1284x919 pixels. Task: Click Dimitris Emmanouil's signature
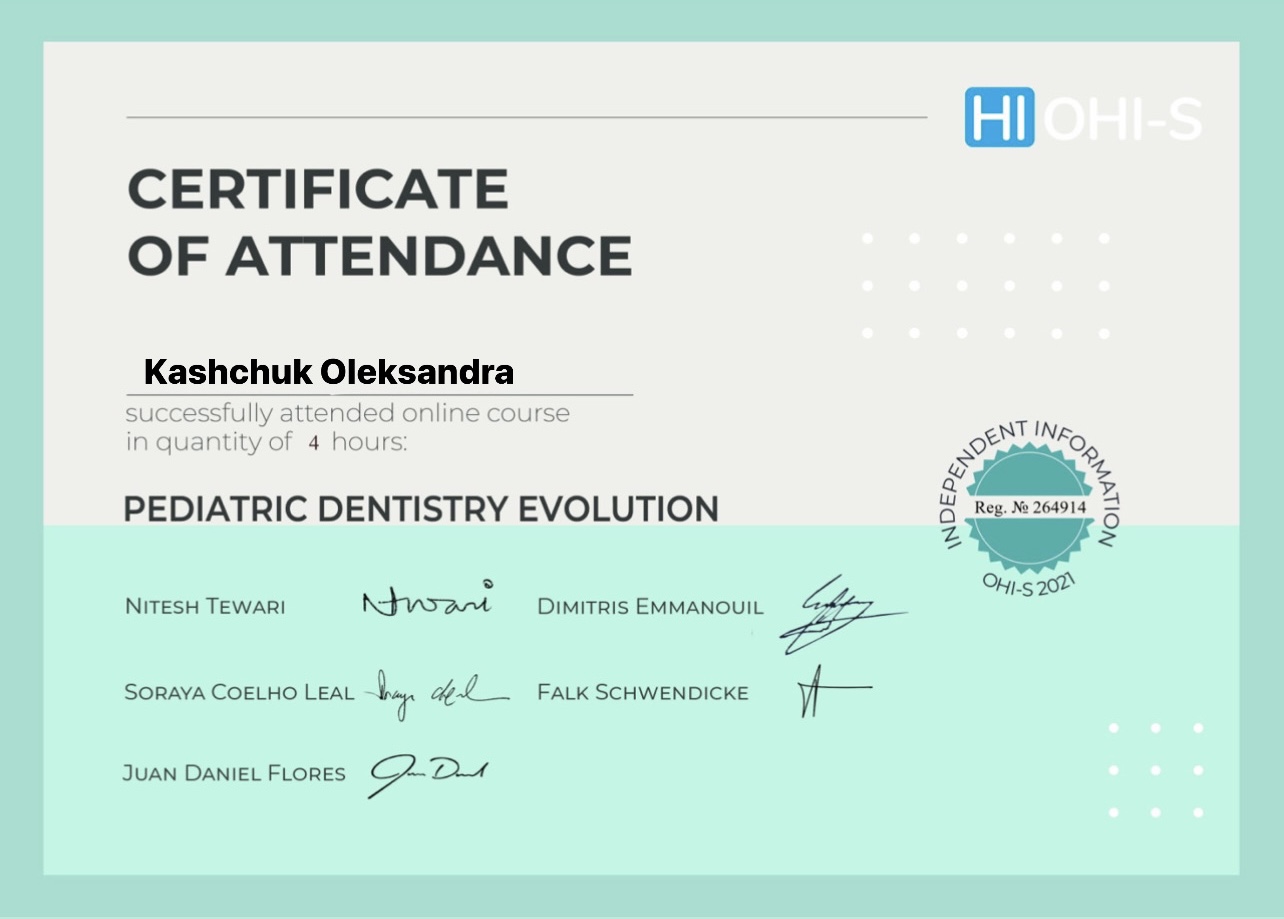coord(842,615)
